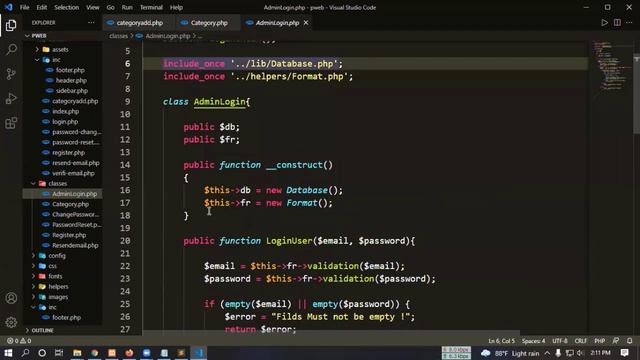
Task: Click the feedback icon in status bar
Action: click(616, 340)
